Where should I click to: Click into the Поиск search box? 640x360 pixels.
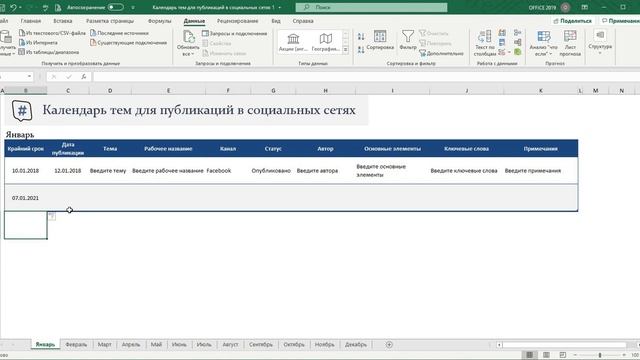(371, 7)
